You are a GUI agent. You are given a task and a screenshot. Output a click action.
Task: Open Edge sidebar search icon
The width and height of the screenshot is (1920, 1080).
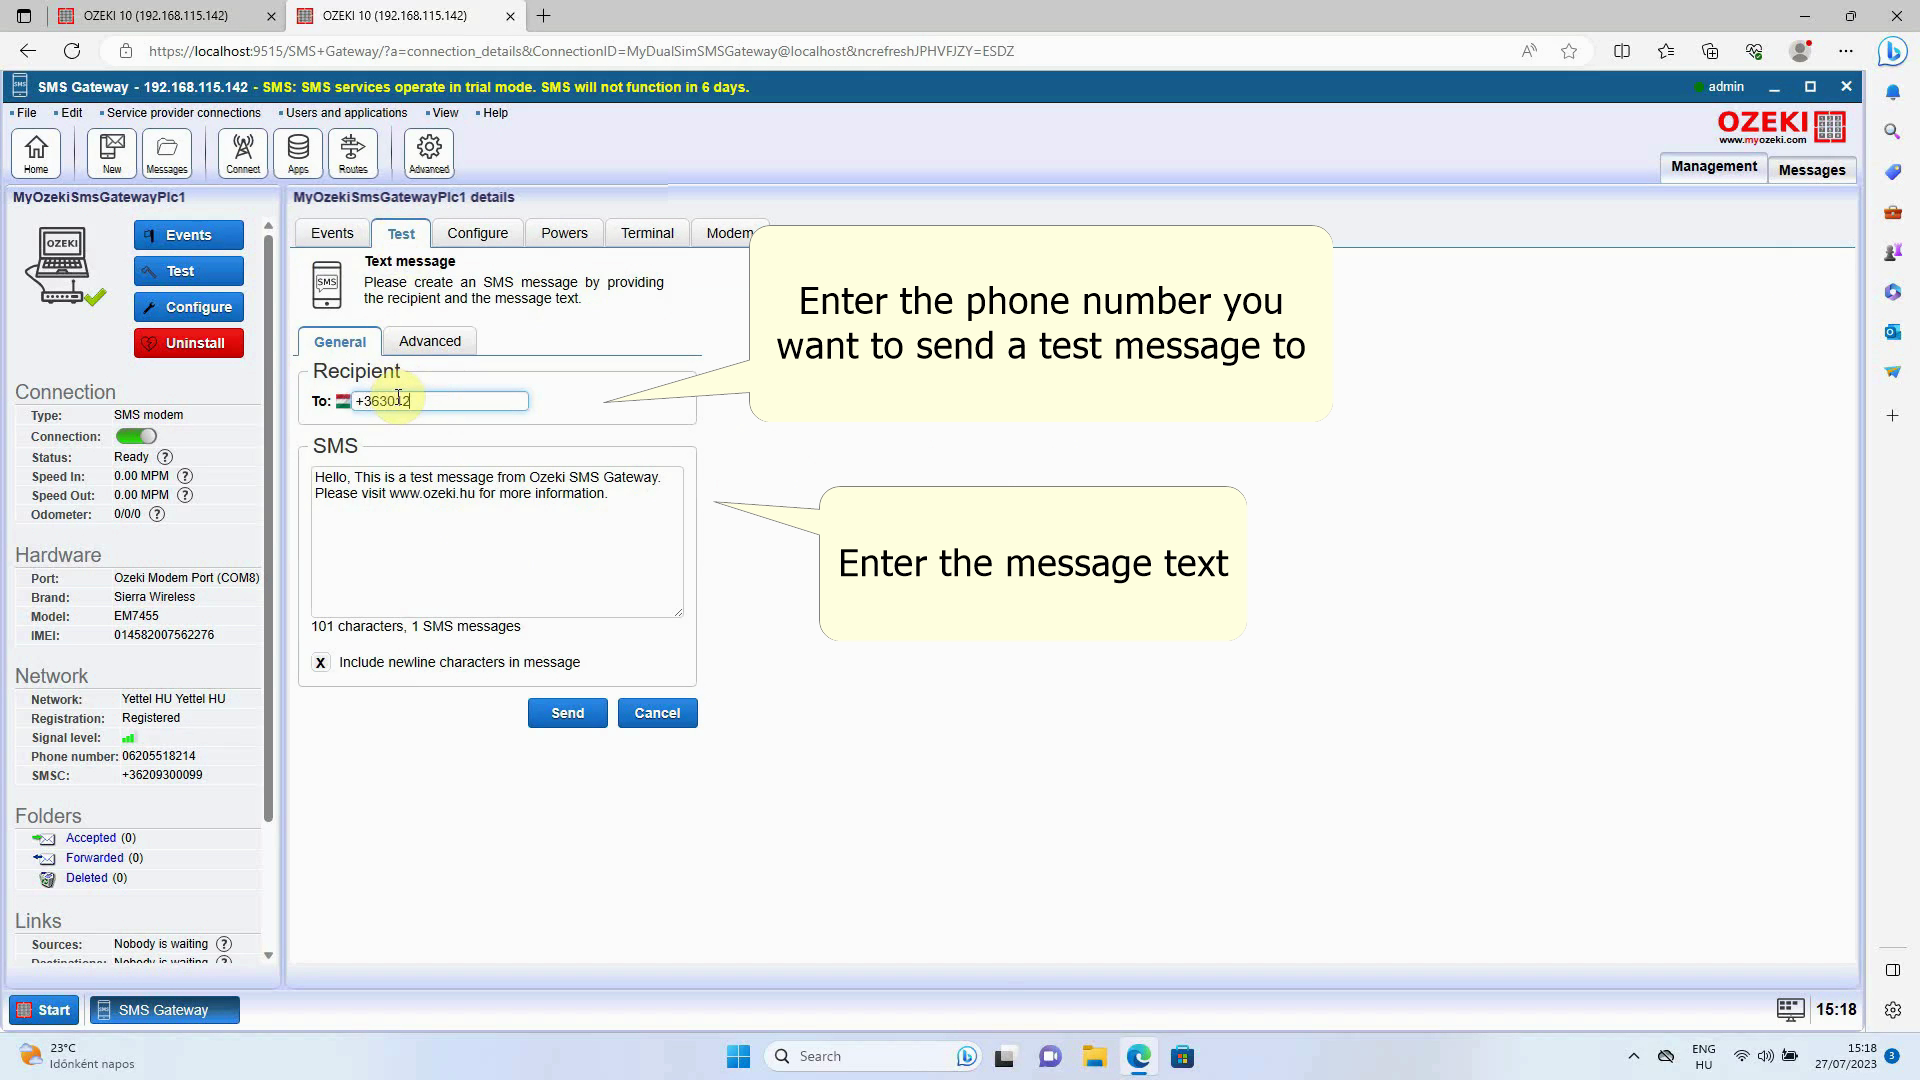(x=1892, y=131)
